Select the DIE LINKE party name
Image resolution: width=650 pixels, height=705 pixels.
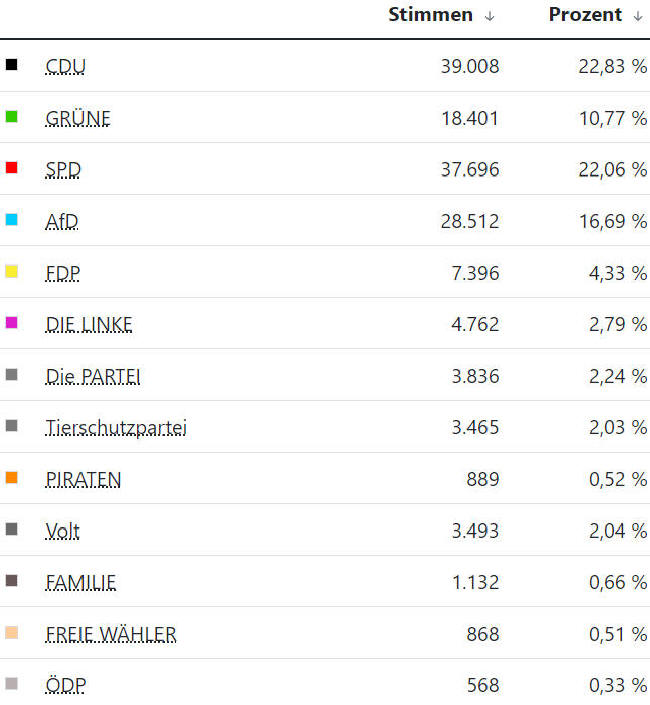(x=89, y=324)
